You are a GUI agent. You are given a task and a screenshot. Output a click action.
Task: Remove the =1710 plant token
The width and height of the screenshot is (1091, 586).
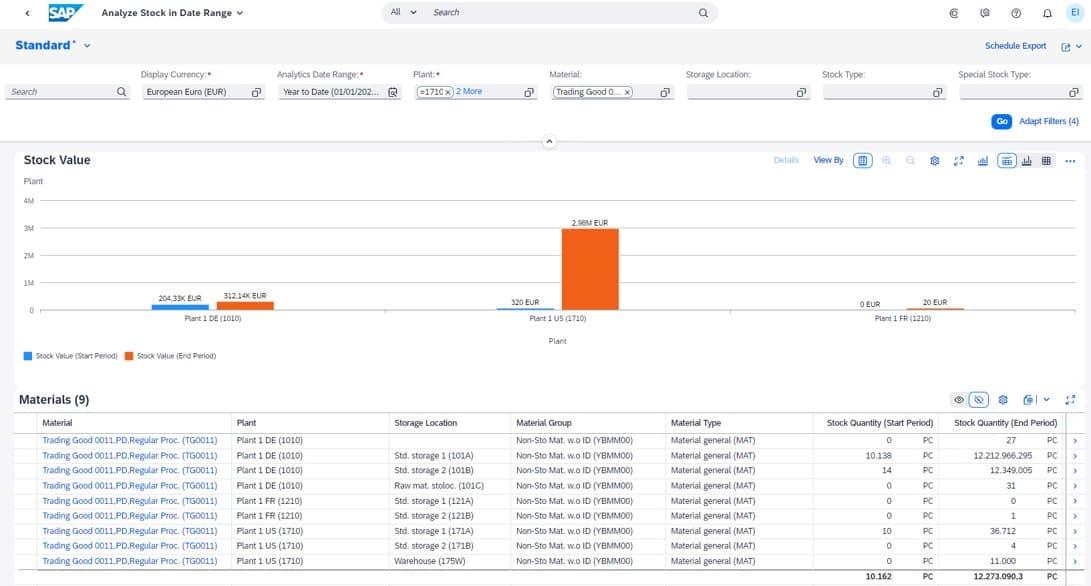click(448, 92)
